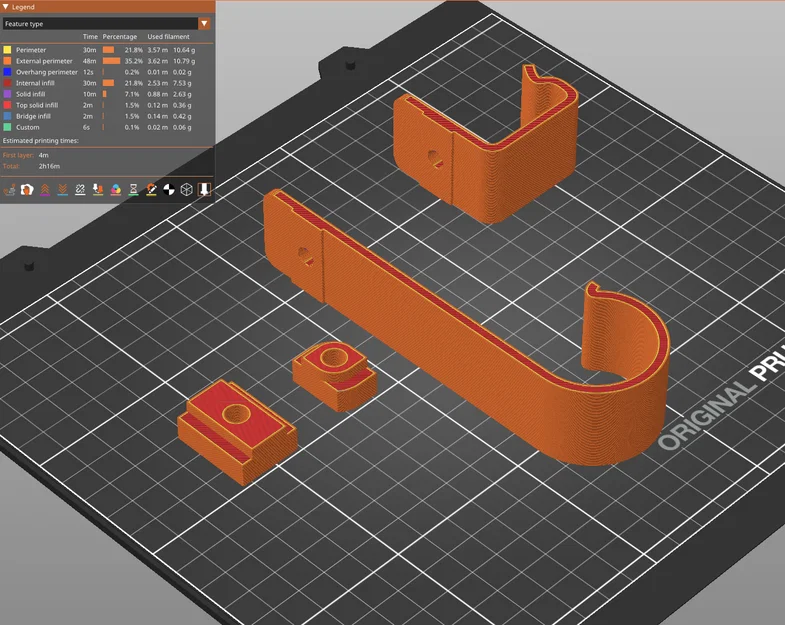Toggle the red Top solid infill swatch

(7, 105)
